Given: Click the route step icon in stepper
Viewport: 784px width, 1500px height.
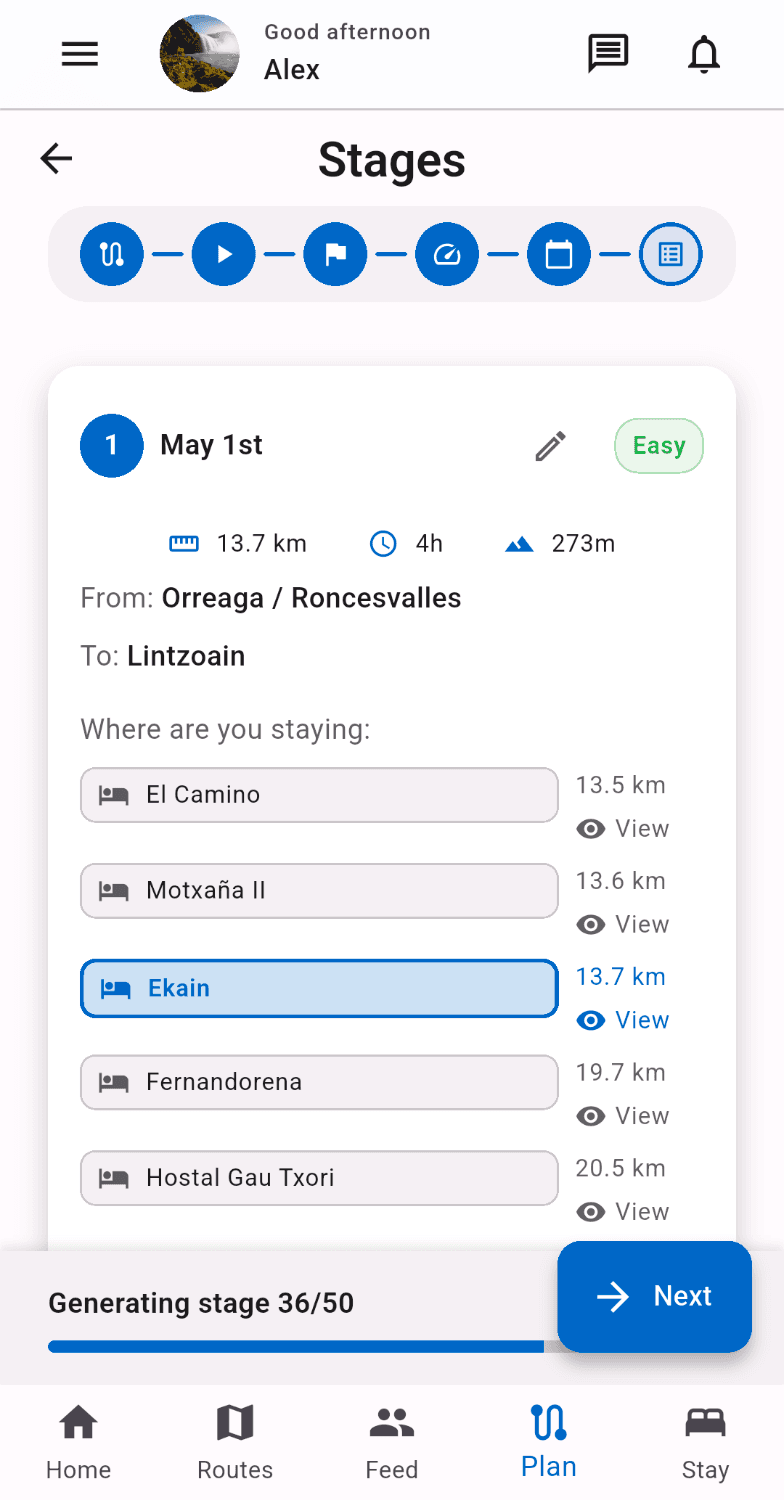Looking at the screenshot, I should (112, 254).
